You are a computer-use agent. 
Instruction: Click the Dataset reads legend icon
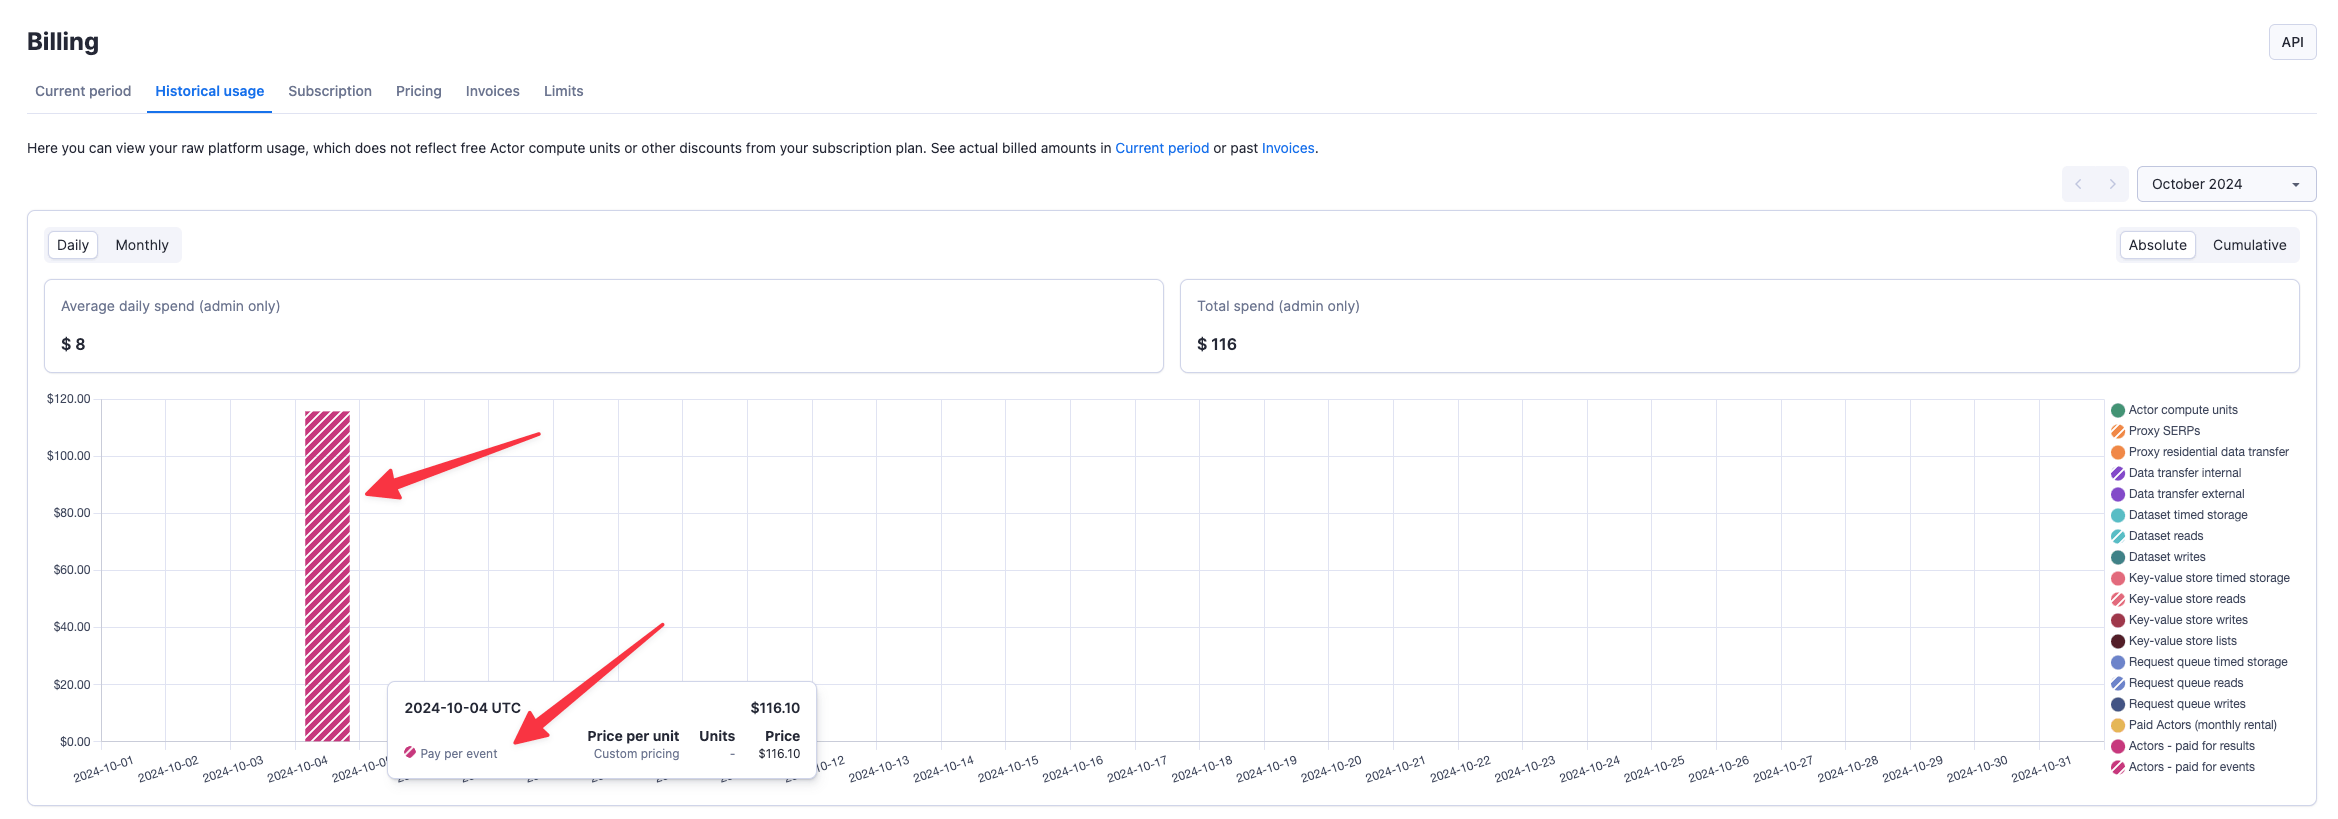coord(2117,536)
